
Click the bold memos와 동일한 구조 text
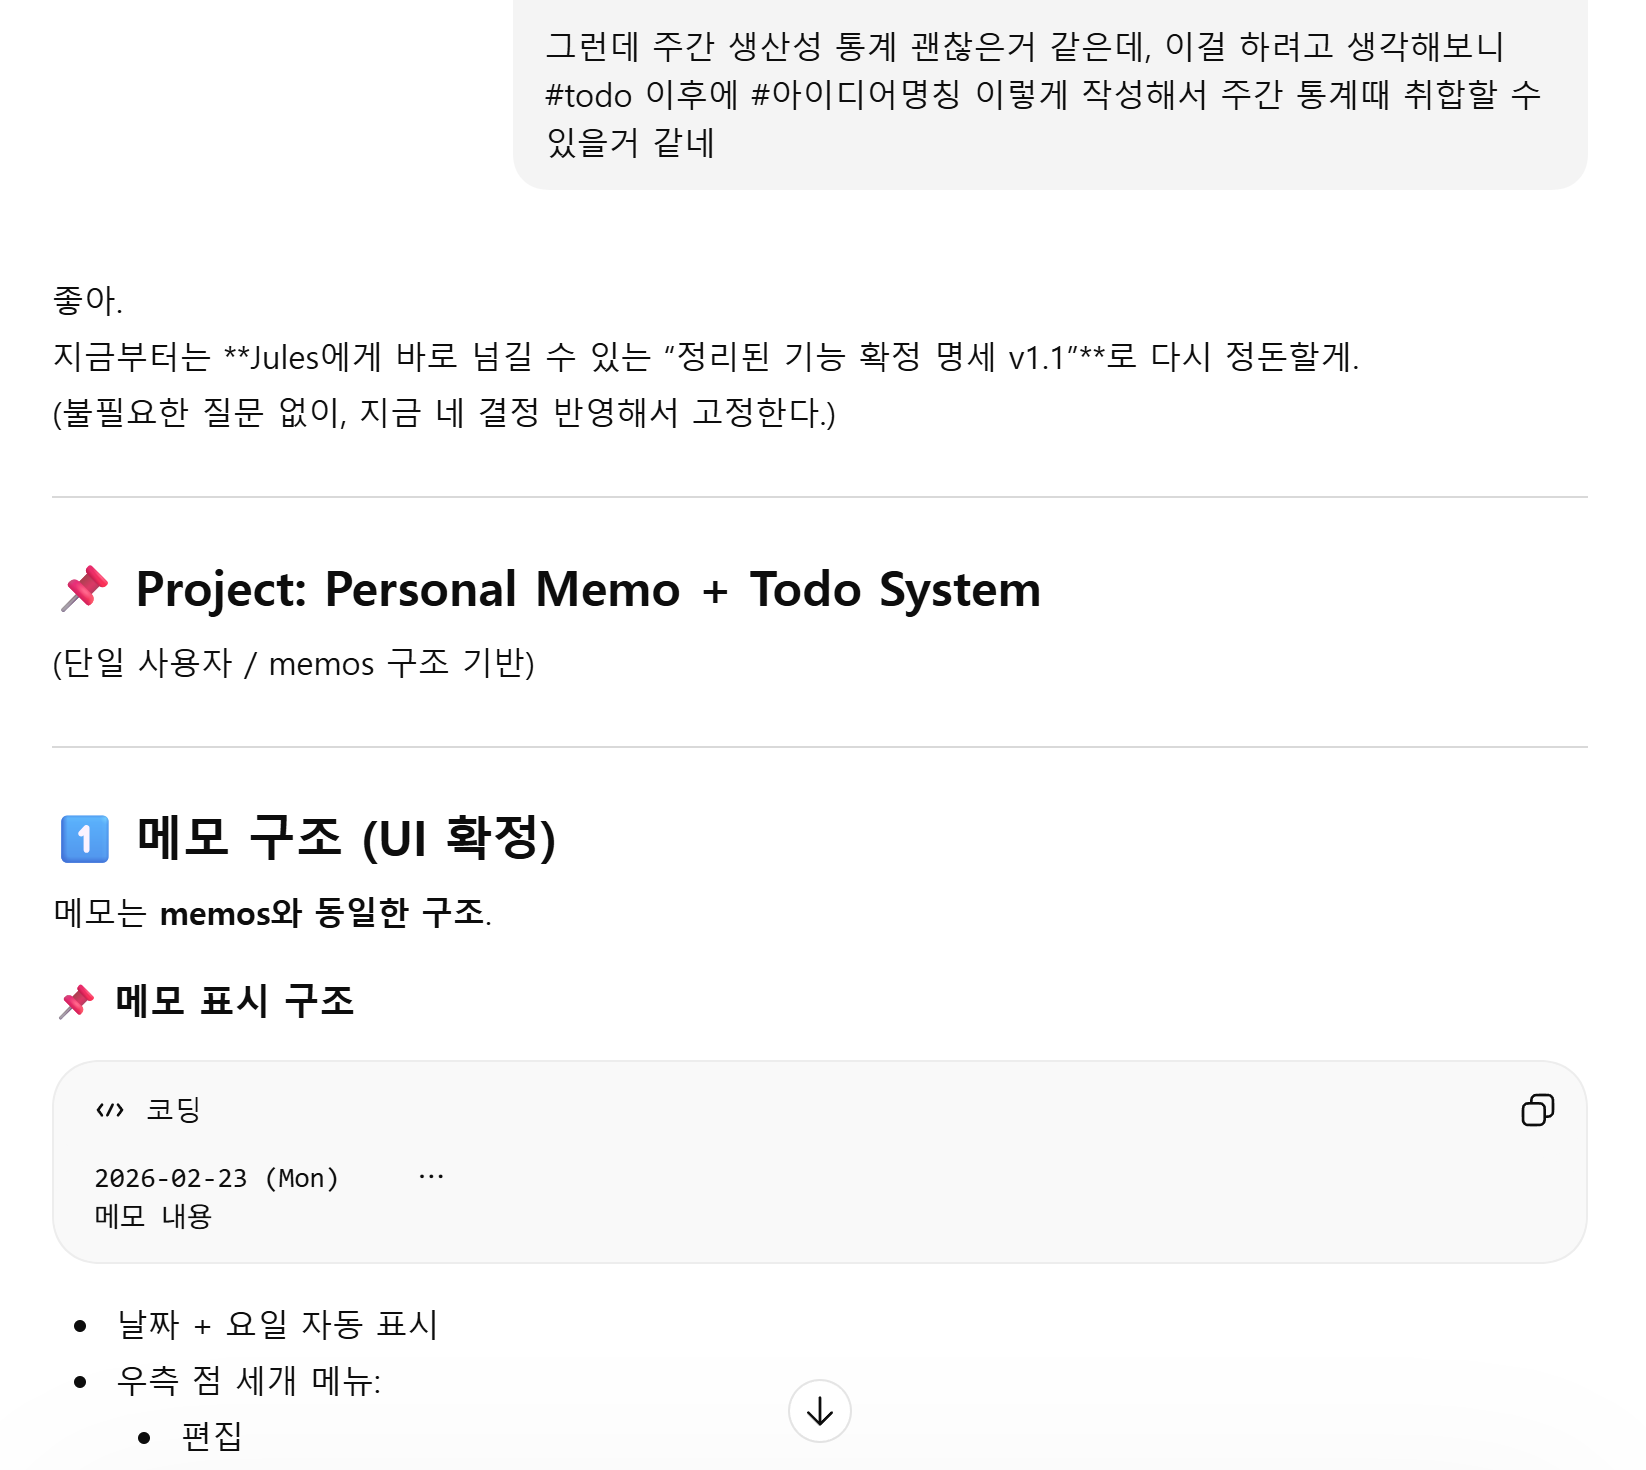pyautogui.click(x=322, y=913)
